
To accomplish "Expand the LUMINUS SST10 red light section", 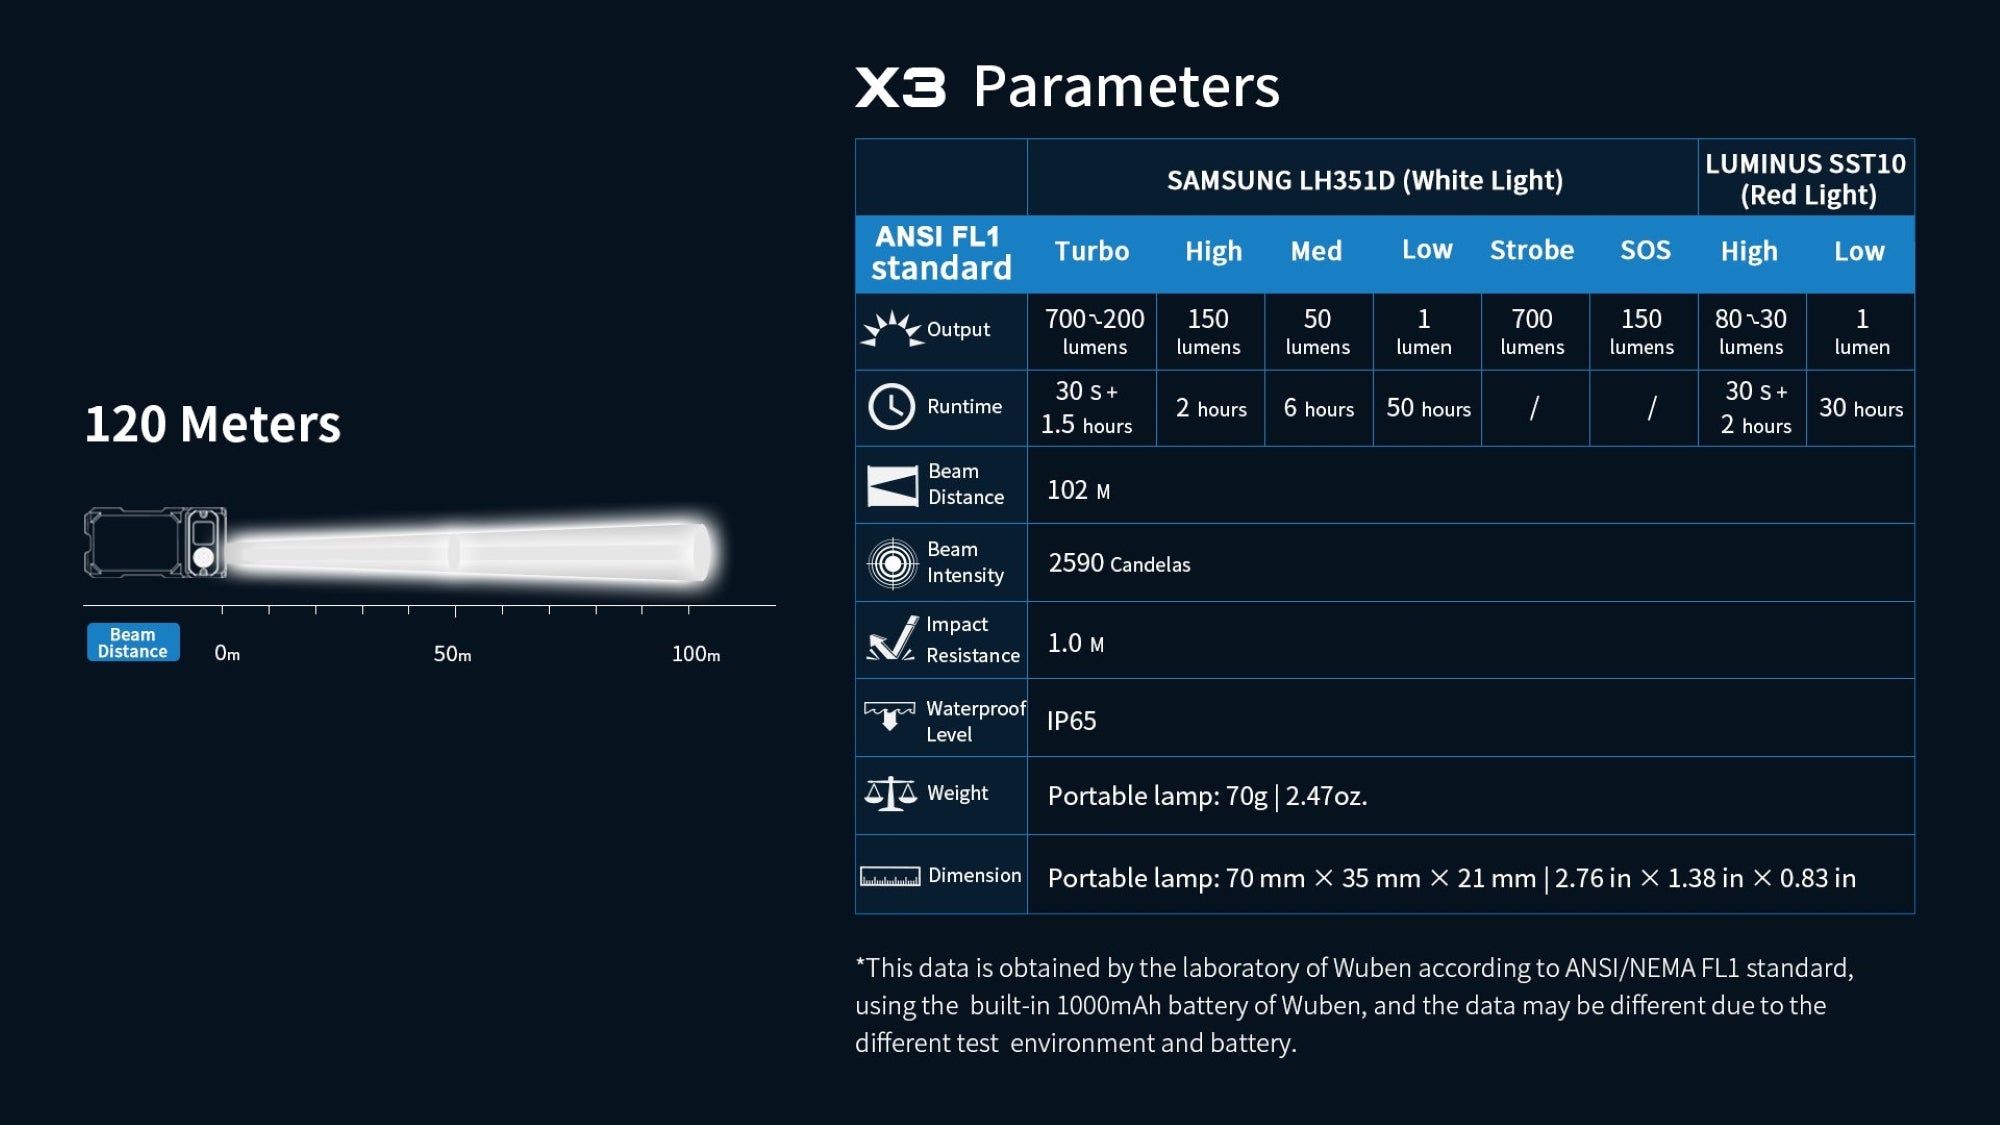I will point(1804,179).
